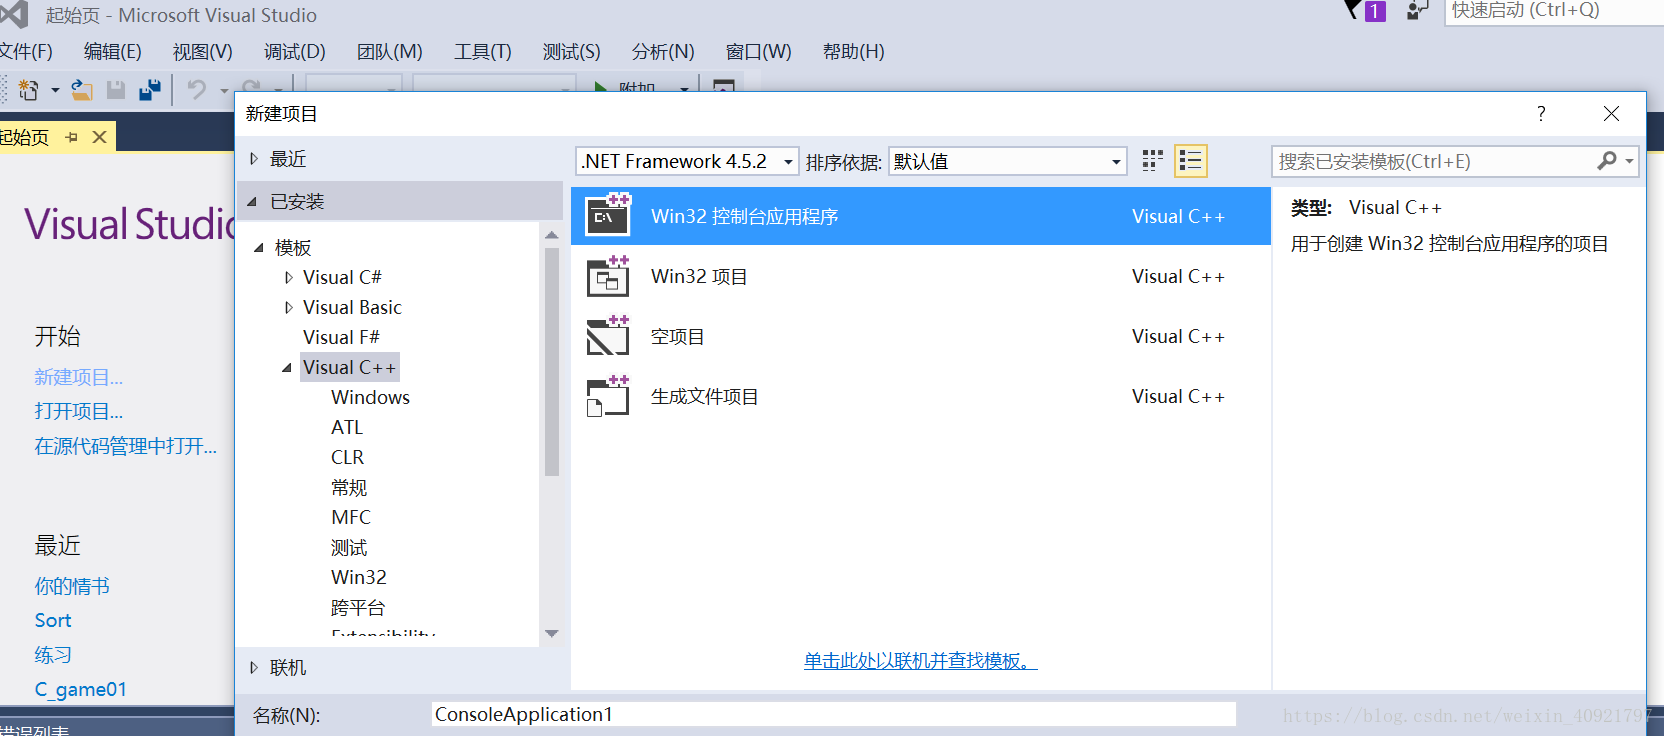Click the search magnifier icon in template search

pyautogui.click(x=1606, y=161)
